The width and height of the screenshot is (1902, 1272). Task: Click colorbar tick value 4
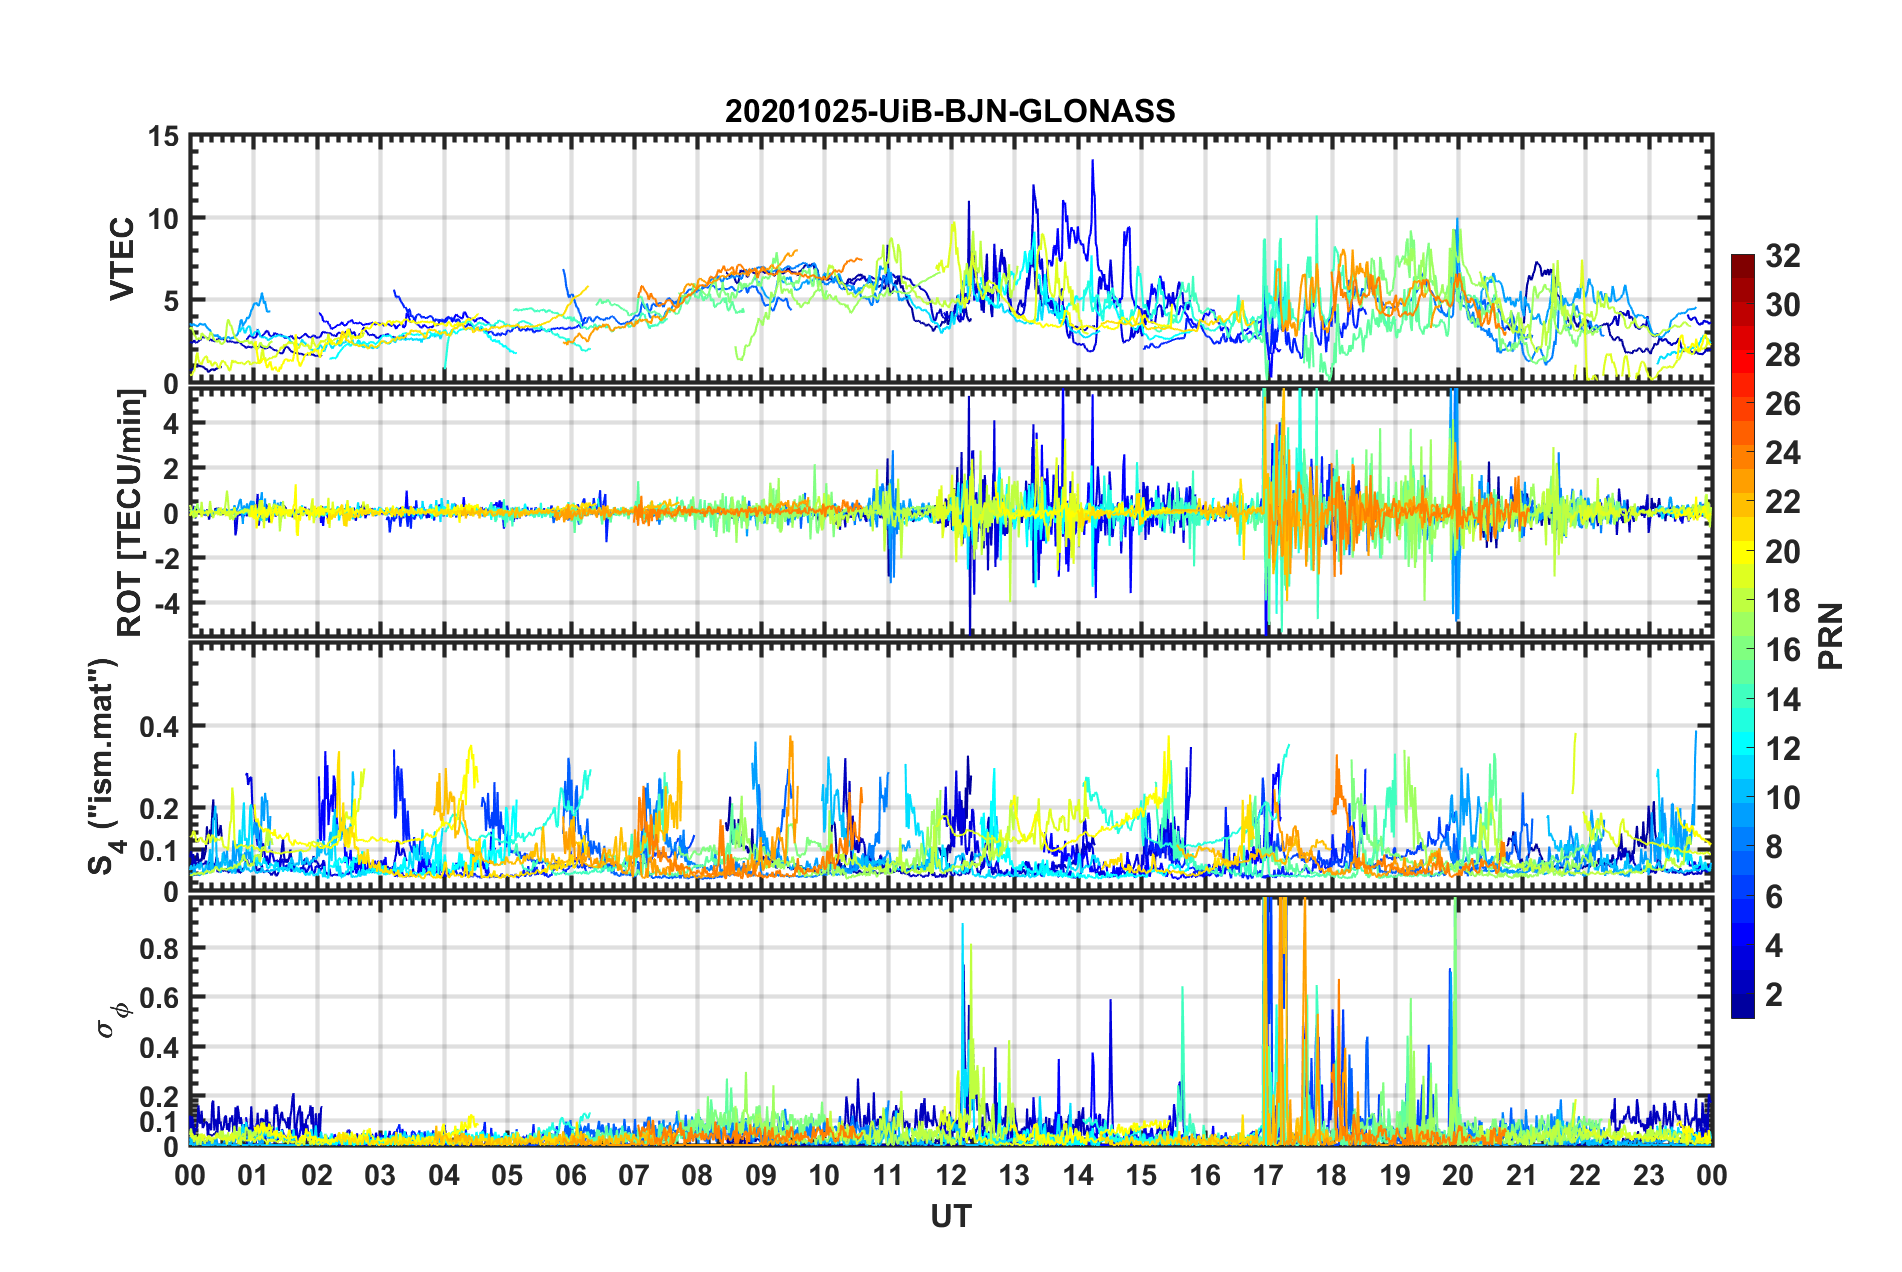(x=1774, y=946)
